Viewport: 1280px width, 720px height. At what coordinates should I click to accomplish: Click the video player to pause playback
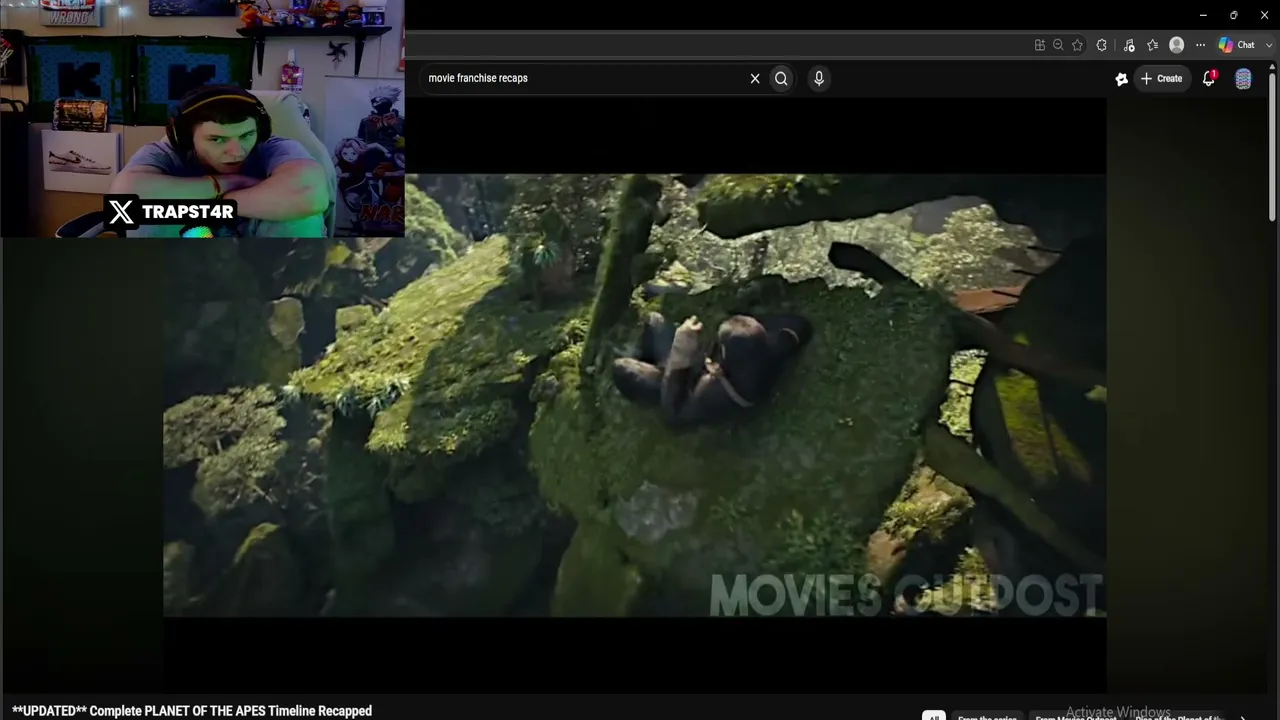635,395
